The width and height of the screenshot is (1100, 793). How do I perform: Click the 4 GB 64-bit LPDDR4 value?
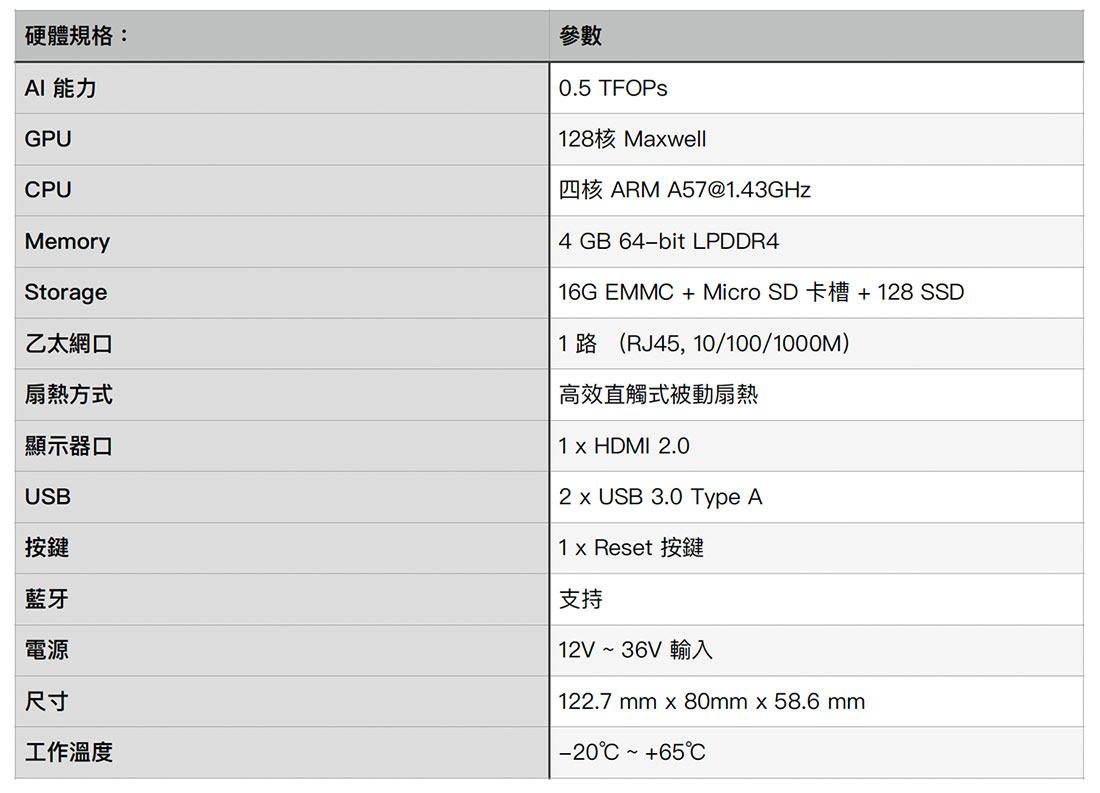(668, 242)
